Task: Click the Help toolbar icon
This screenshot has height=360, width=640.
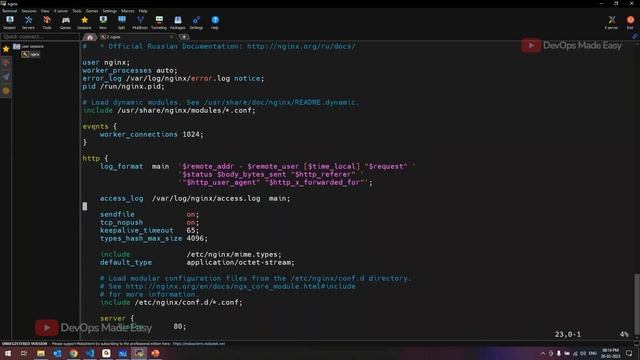Action: click(215, 22)
